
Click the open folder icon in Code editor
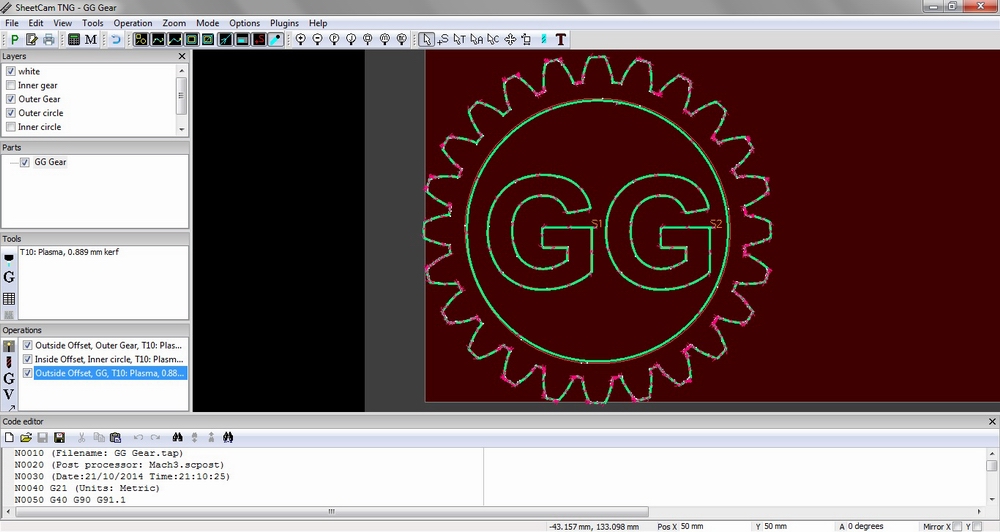[26, 438]
